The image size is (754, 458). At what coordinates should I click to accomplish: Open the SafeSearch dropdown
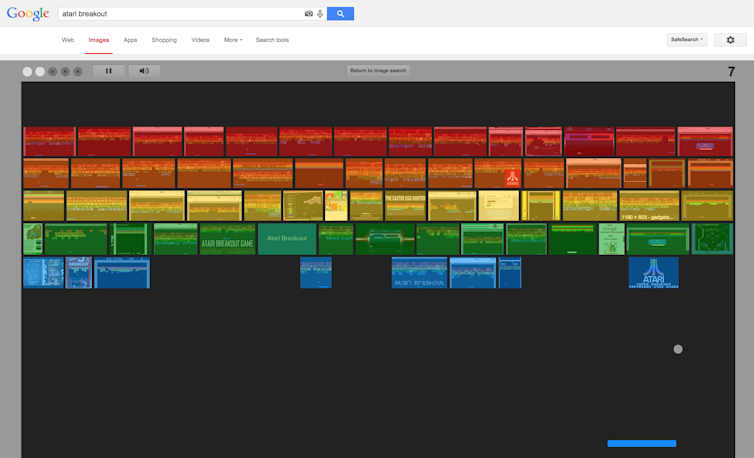pyautogui.click(x=687, y=40)
